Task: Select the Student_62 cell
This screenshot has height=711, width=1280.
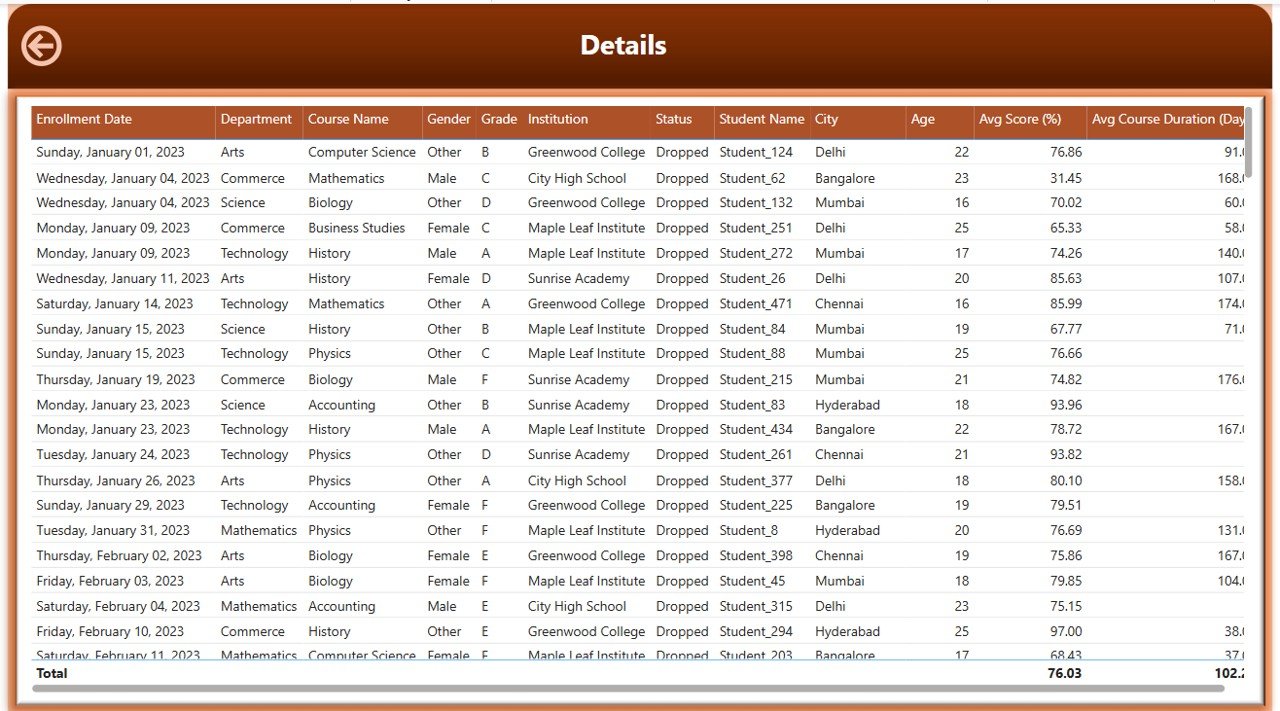Action: pyautogui.click(x=752, y=178)
